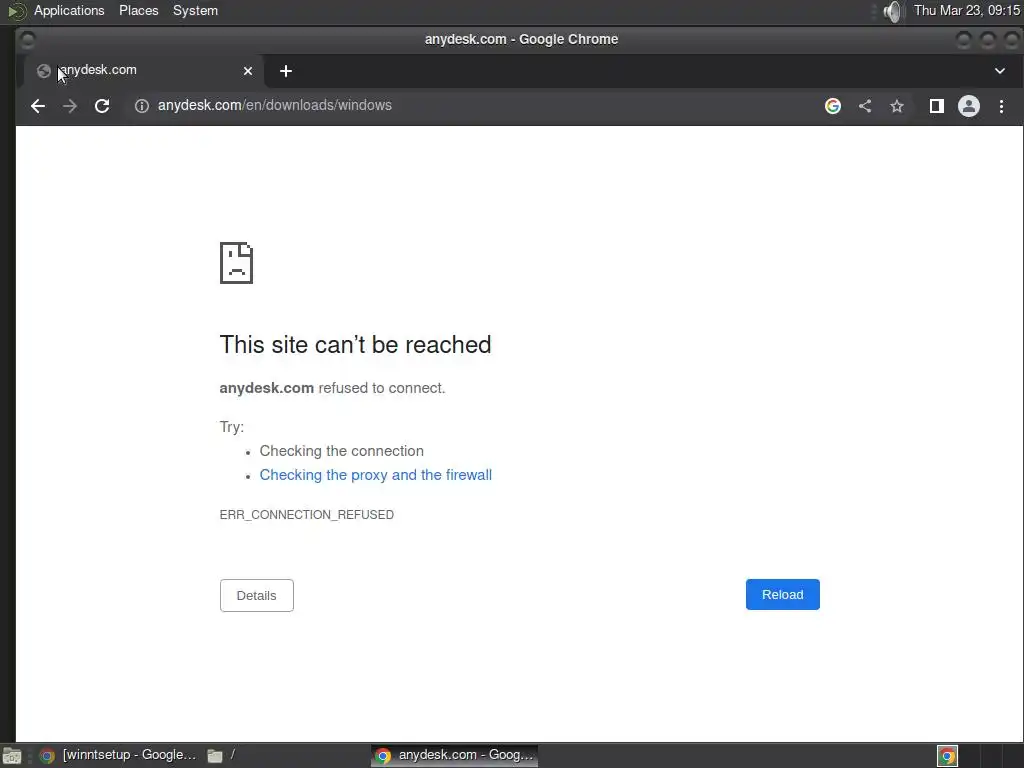Click ERR_CONNECTION_REFUSED error code text
1024x768 pixels.
point(306,515)
